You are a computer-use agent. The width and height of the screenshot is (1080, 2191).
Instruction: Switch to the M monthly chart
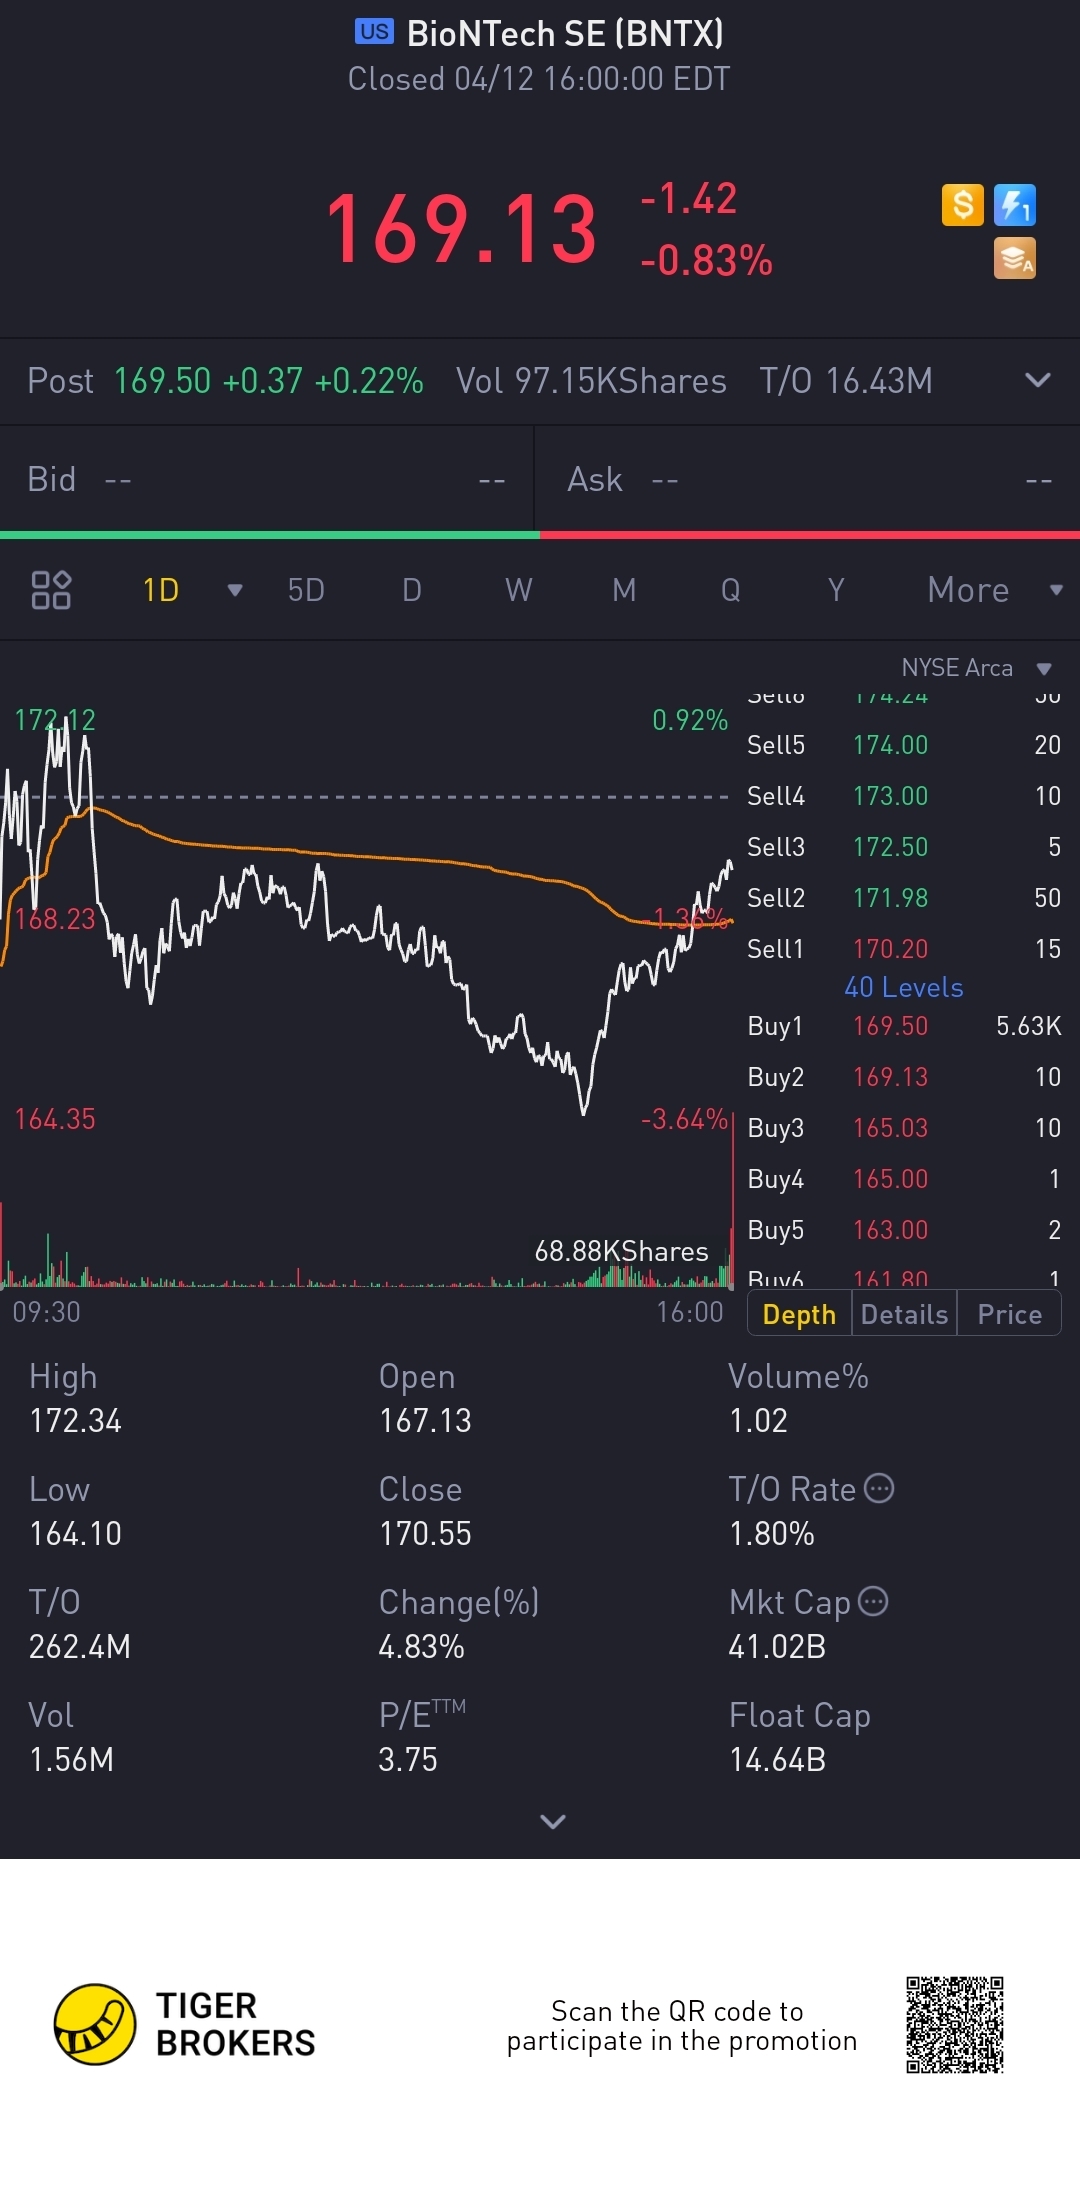tap(624, 590)
